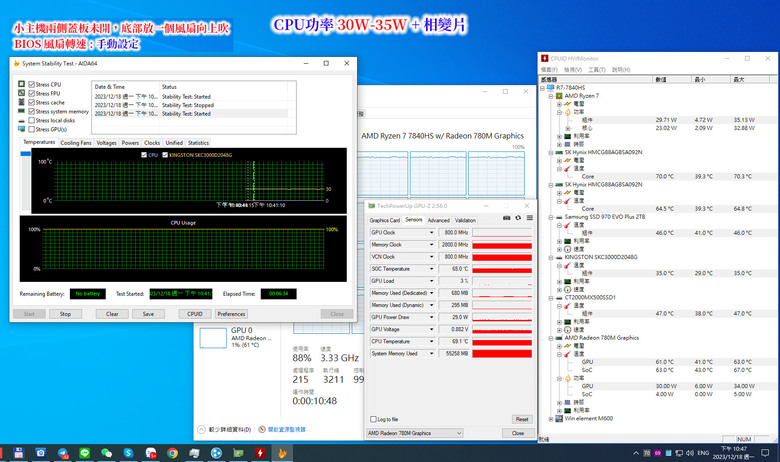Click the CPU Temperature red sensor graph

coord(501,341)
